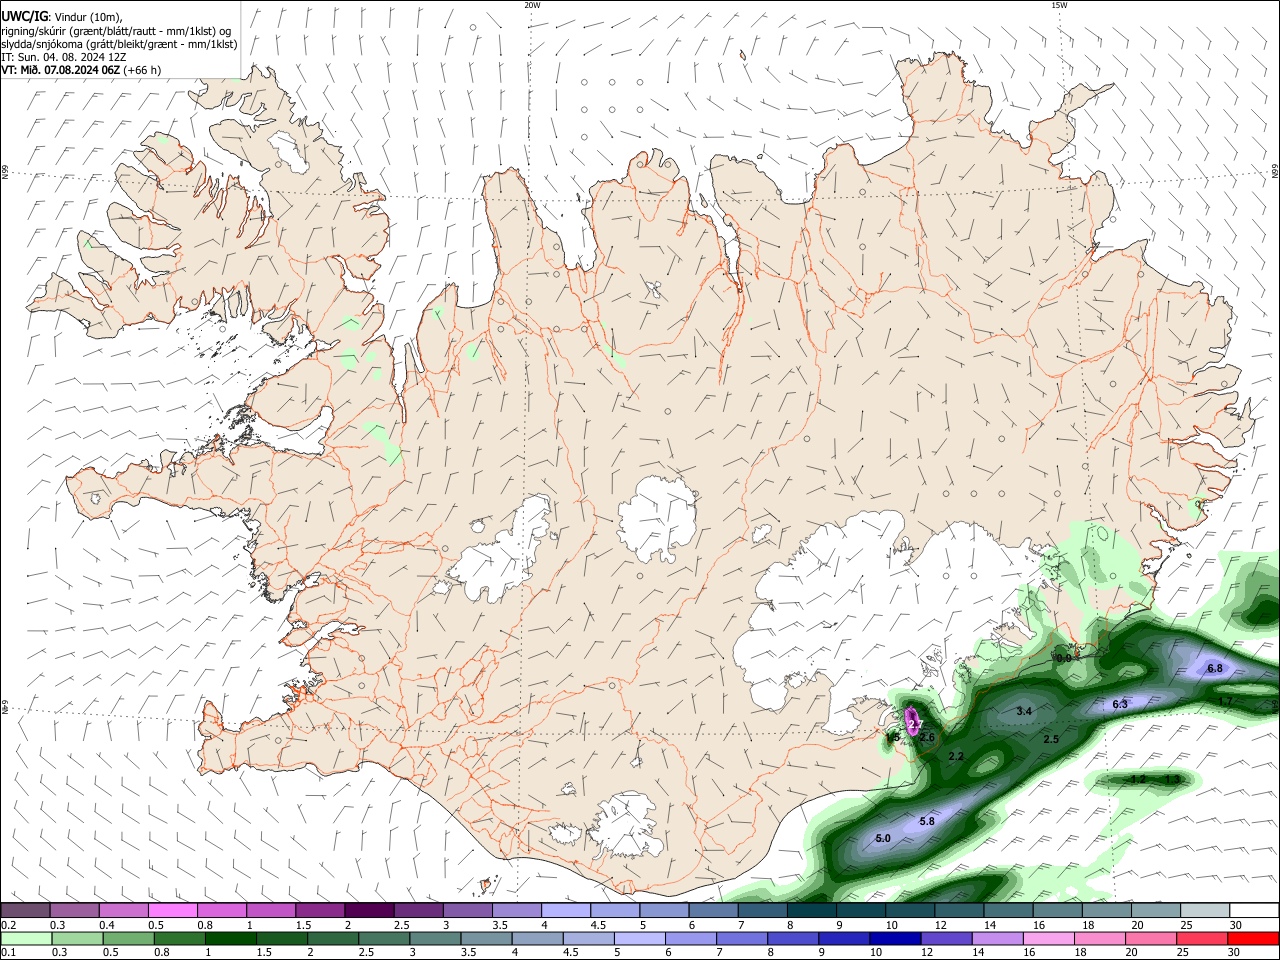Click the red swatch ending the lower rain scale

coord(1254,938)
